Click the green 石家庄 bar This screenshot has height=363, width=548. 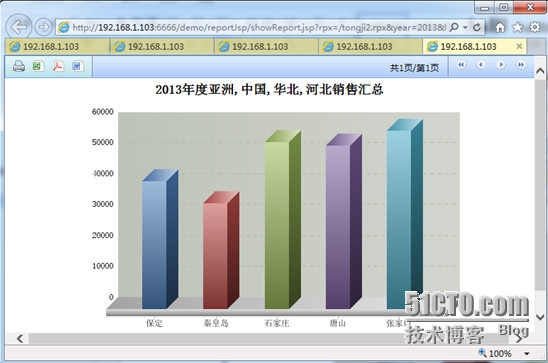(x=283, y=219)
